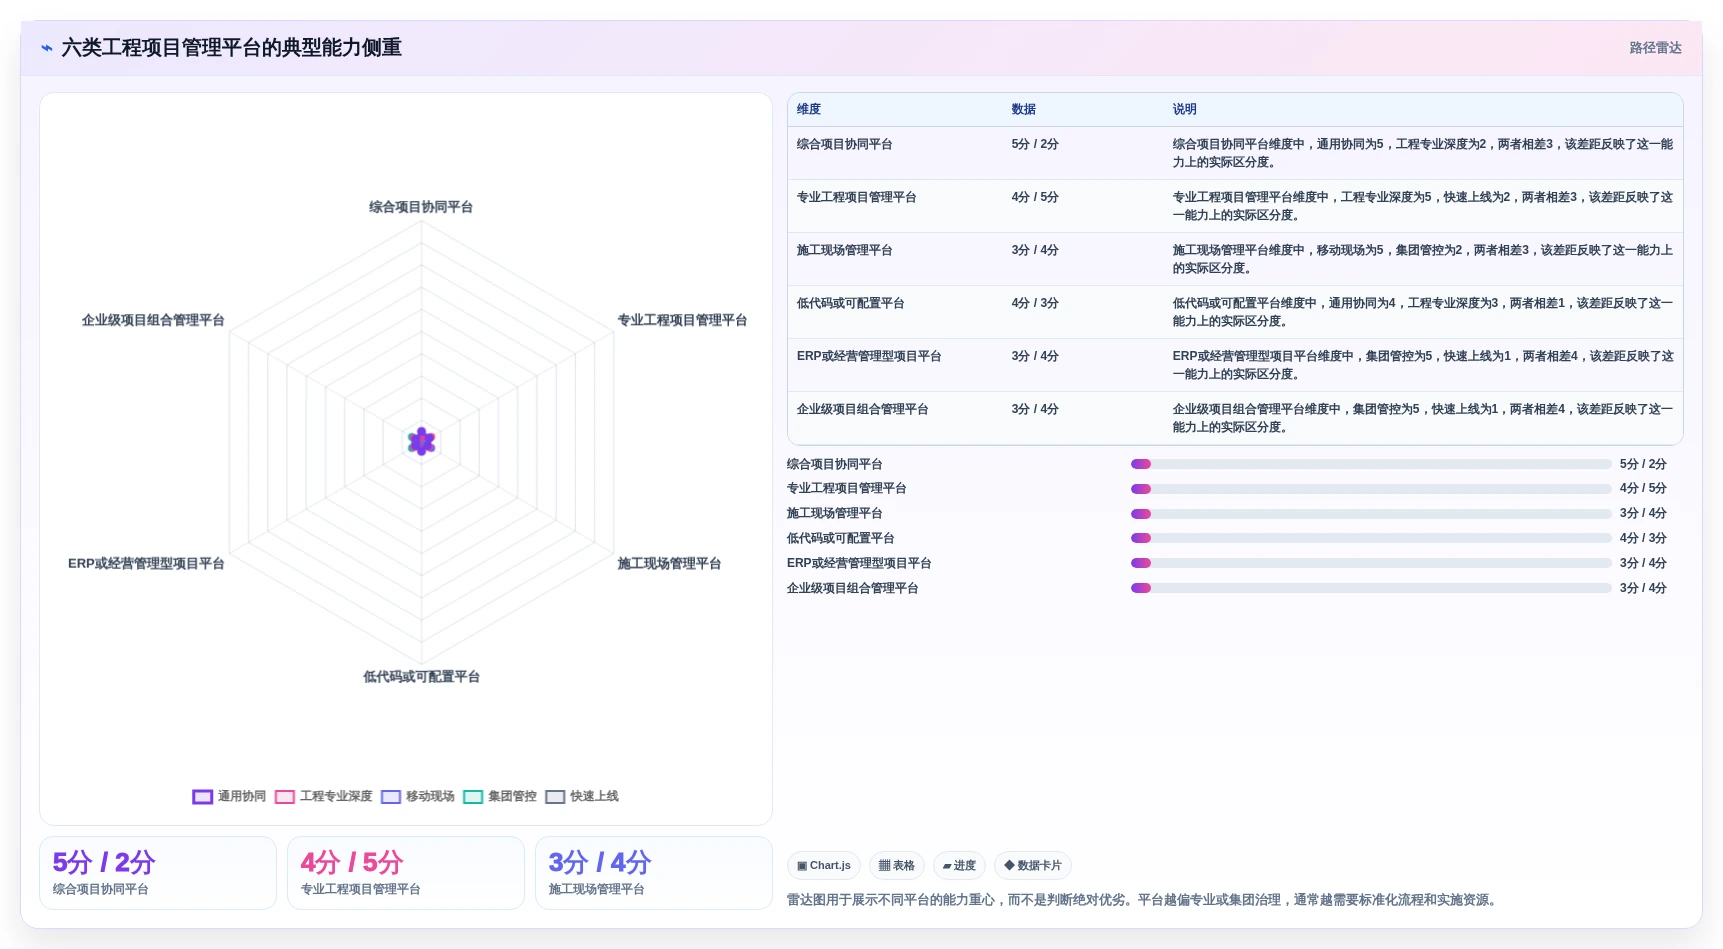This screenshot has height=949, width=1723.
Task: Click the title icon beside 六类工程项目管理平台
Action: coord(46,48)
